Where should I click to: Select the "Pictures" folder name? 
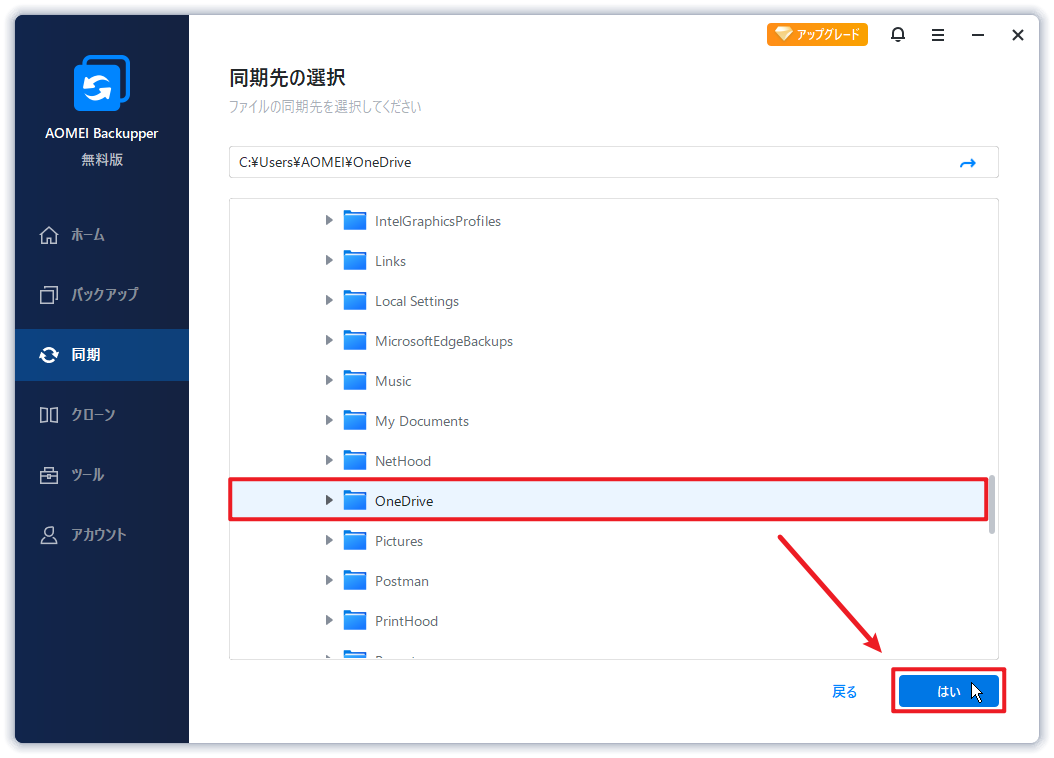tap(399, 542)
